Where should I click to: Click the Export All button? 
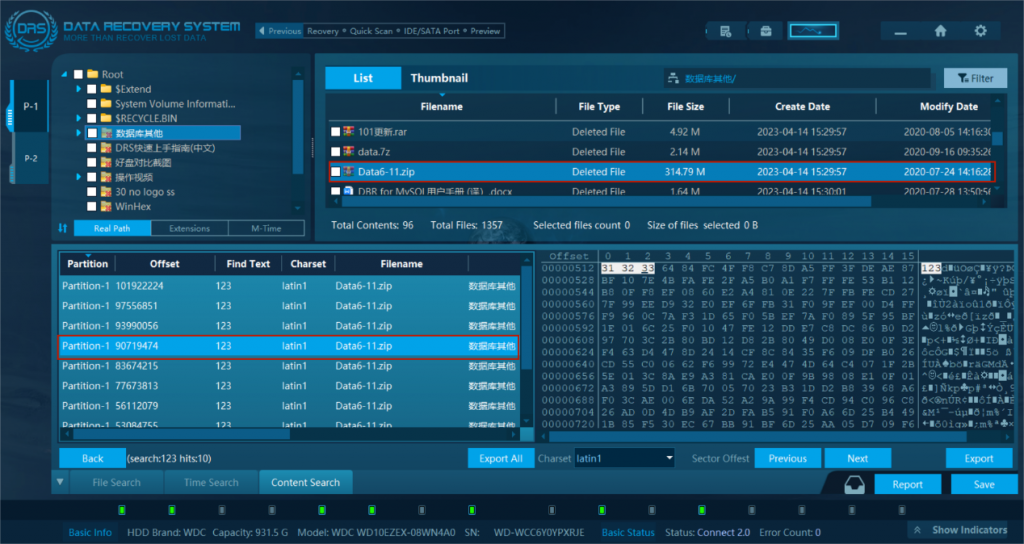tap(501, 459)
